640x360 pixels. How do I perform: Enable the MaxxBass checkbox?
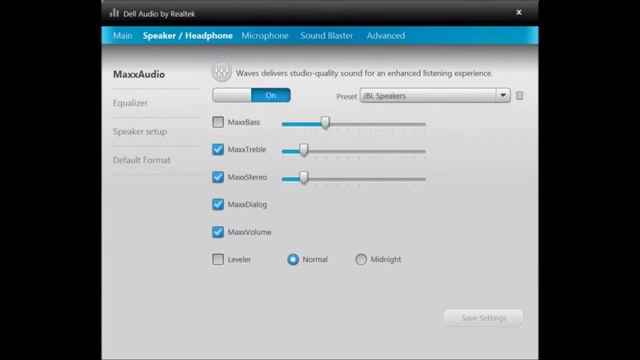pos(218,122)
